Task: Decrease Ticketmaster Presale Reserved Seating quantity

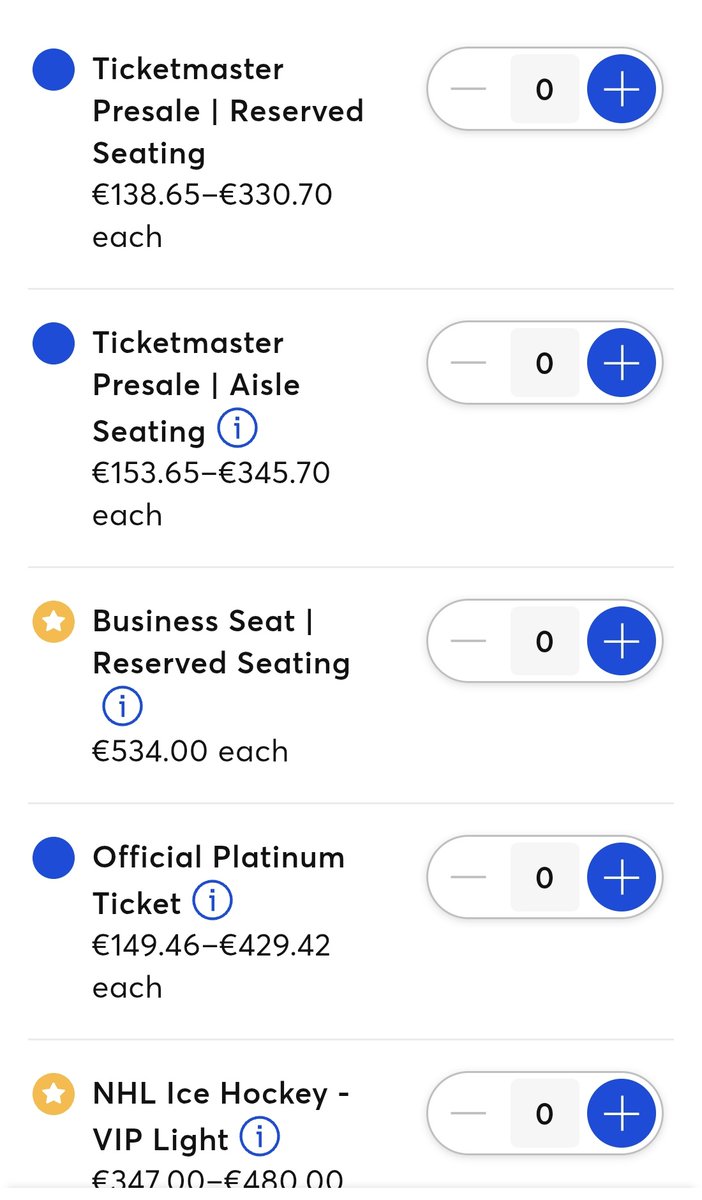Action: tap(468, 89)
